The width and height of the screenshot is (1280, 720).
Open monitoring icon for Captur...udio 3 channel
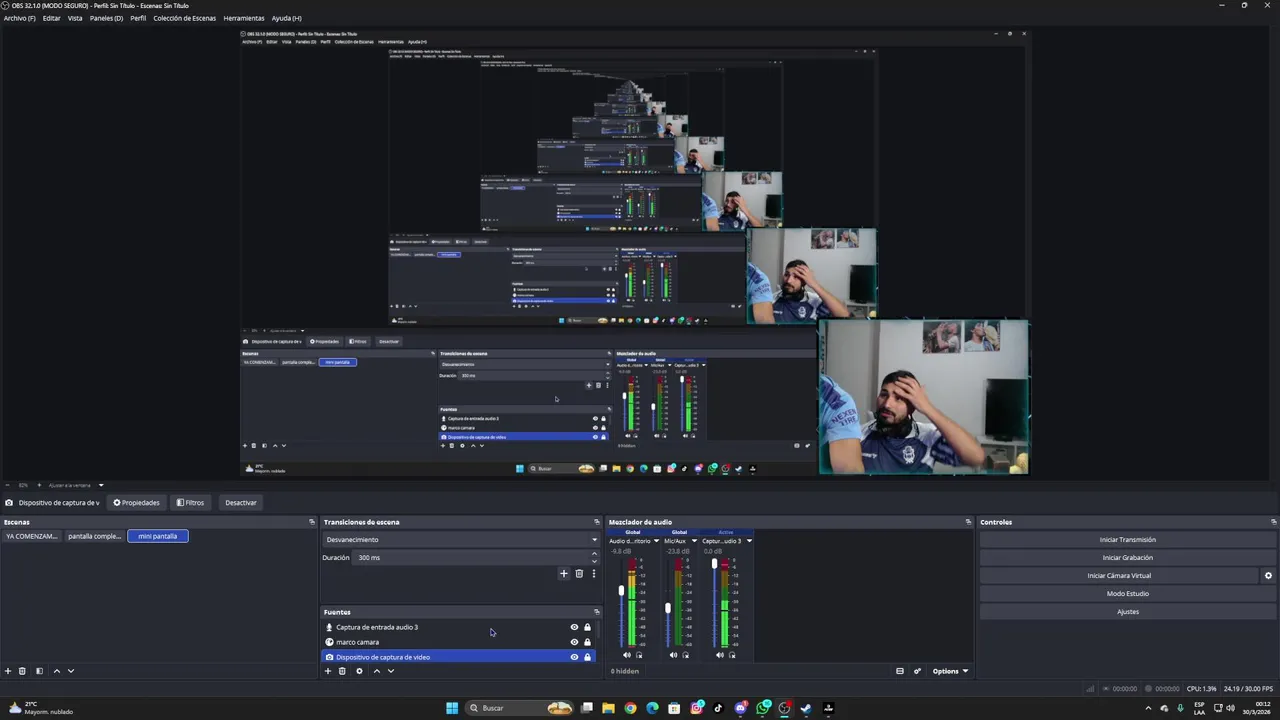coord(732,655)
